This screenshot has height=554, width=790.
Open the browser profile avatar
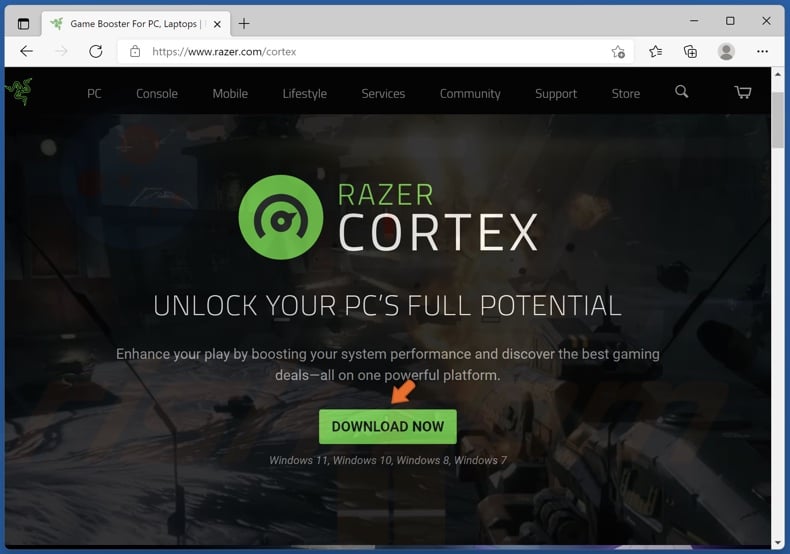726,51
